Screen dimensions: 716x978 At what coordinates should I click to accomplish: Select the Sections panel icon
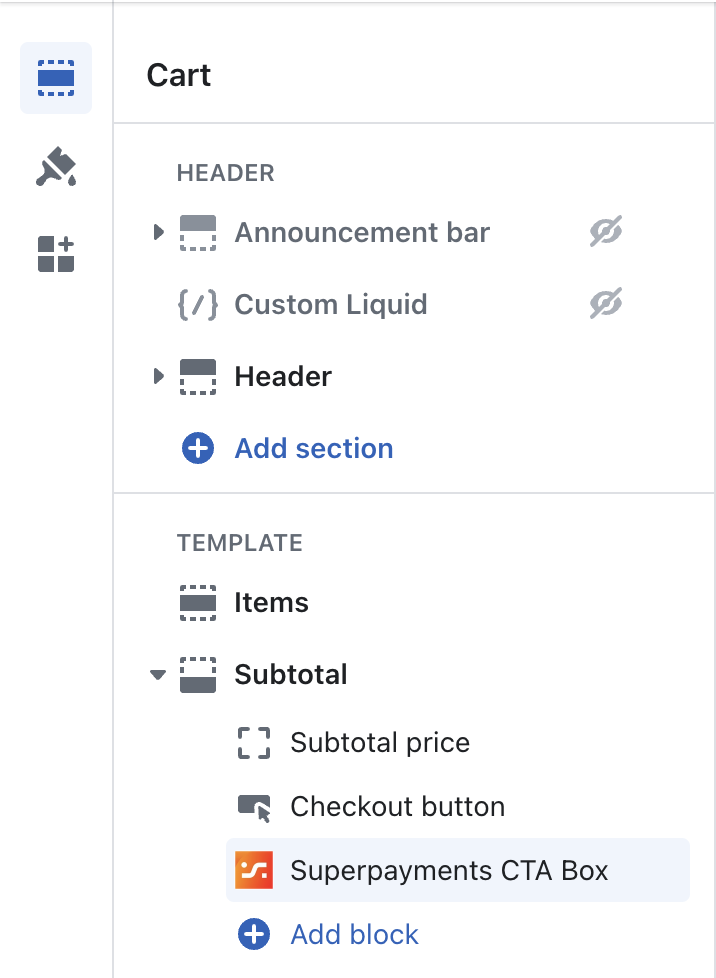click(x=55, y=75)
